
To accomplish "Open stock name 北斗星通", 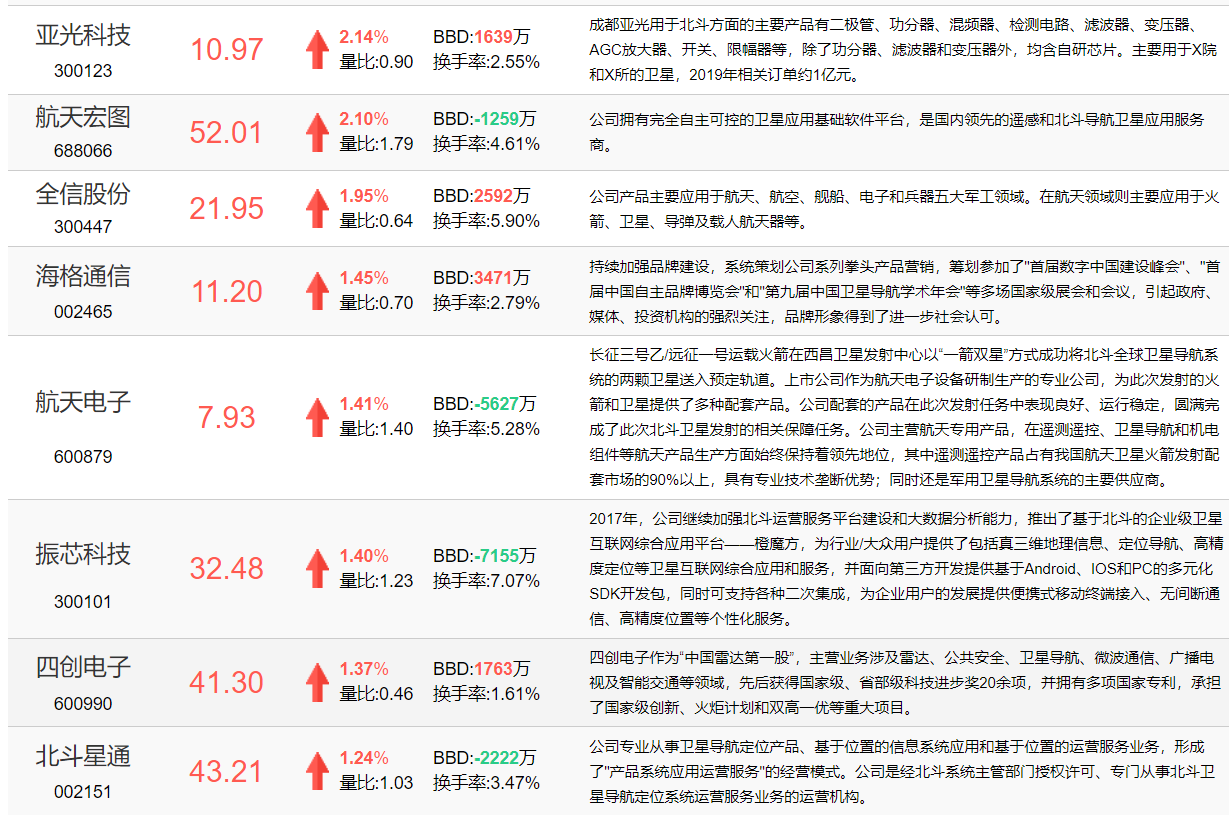I will pyautogui.click(x=83, y=757).
